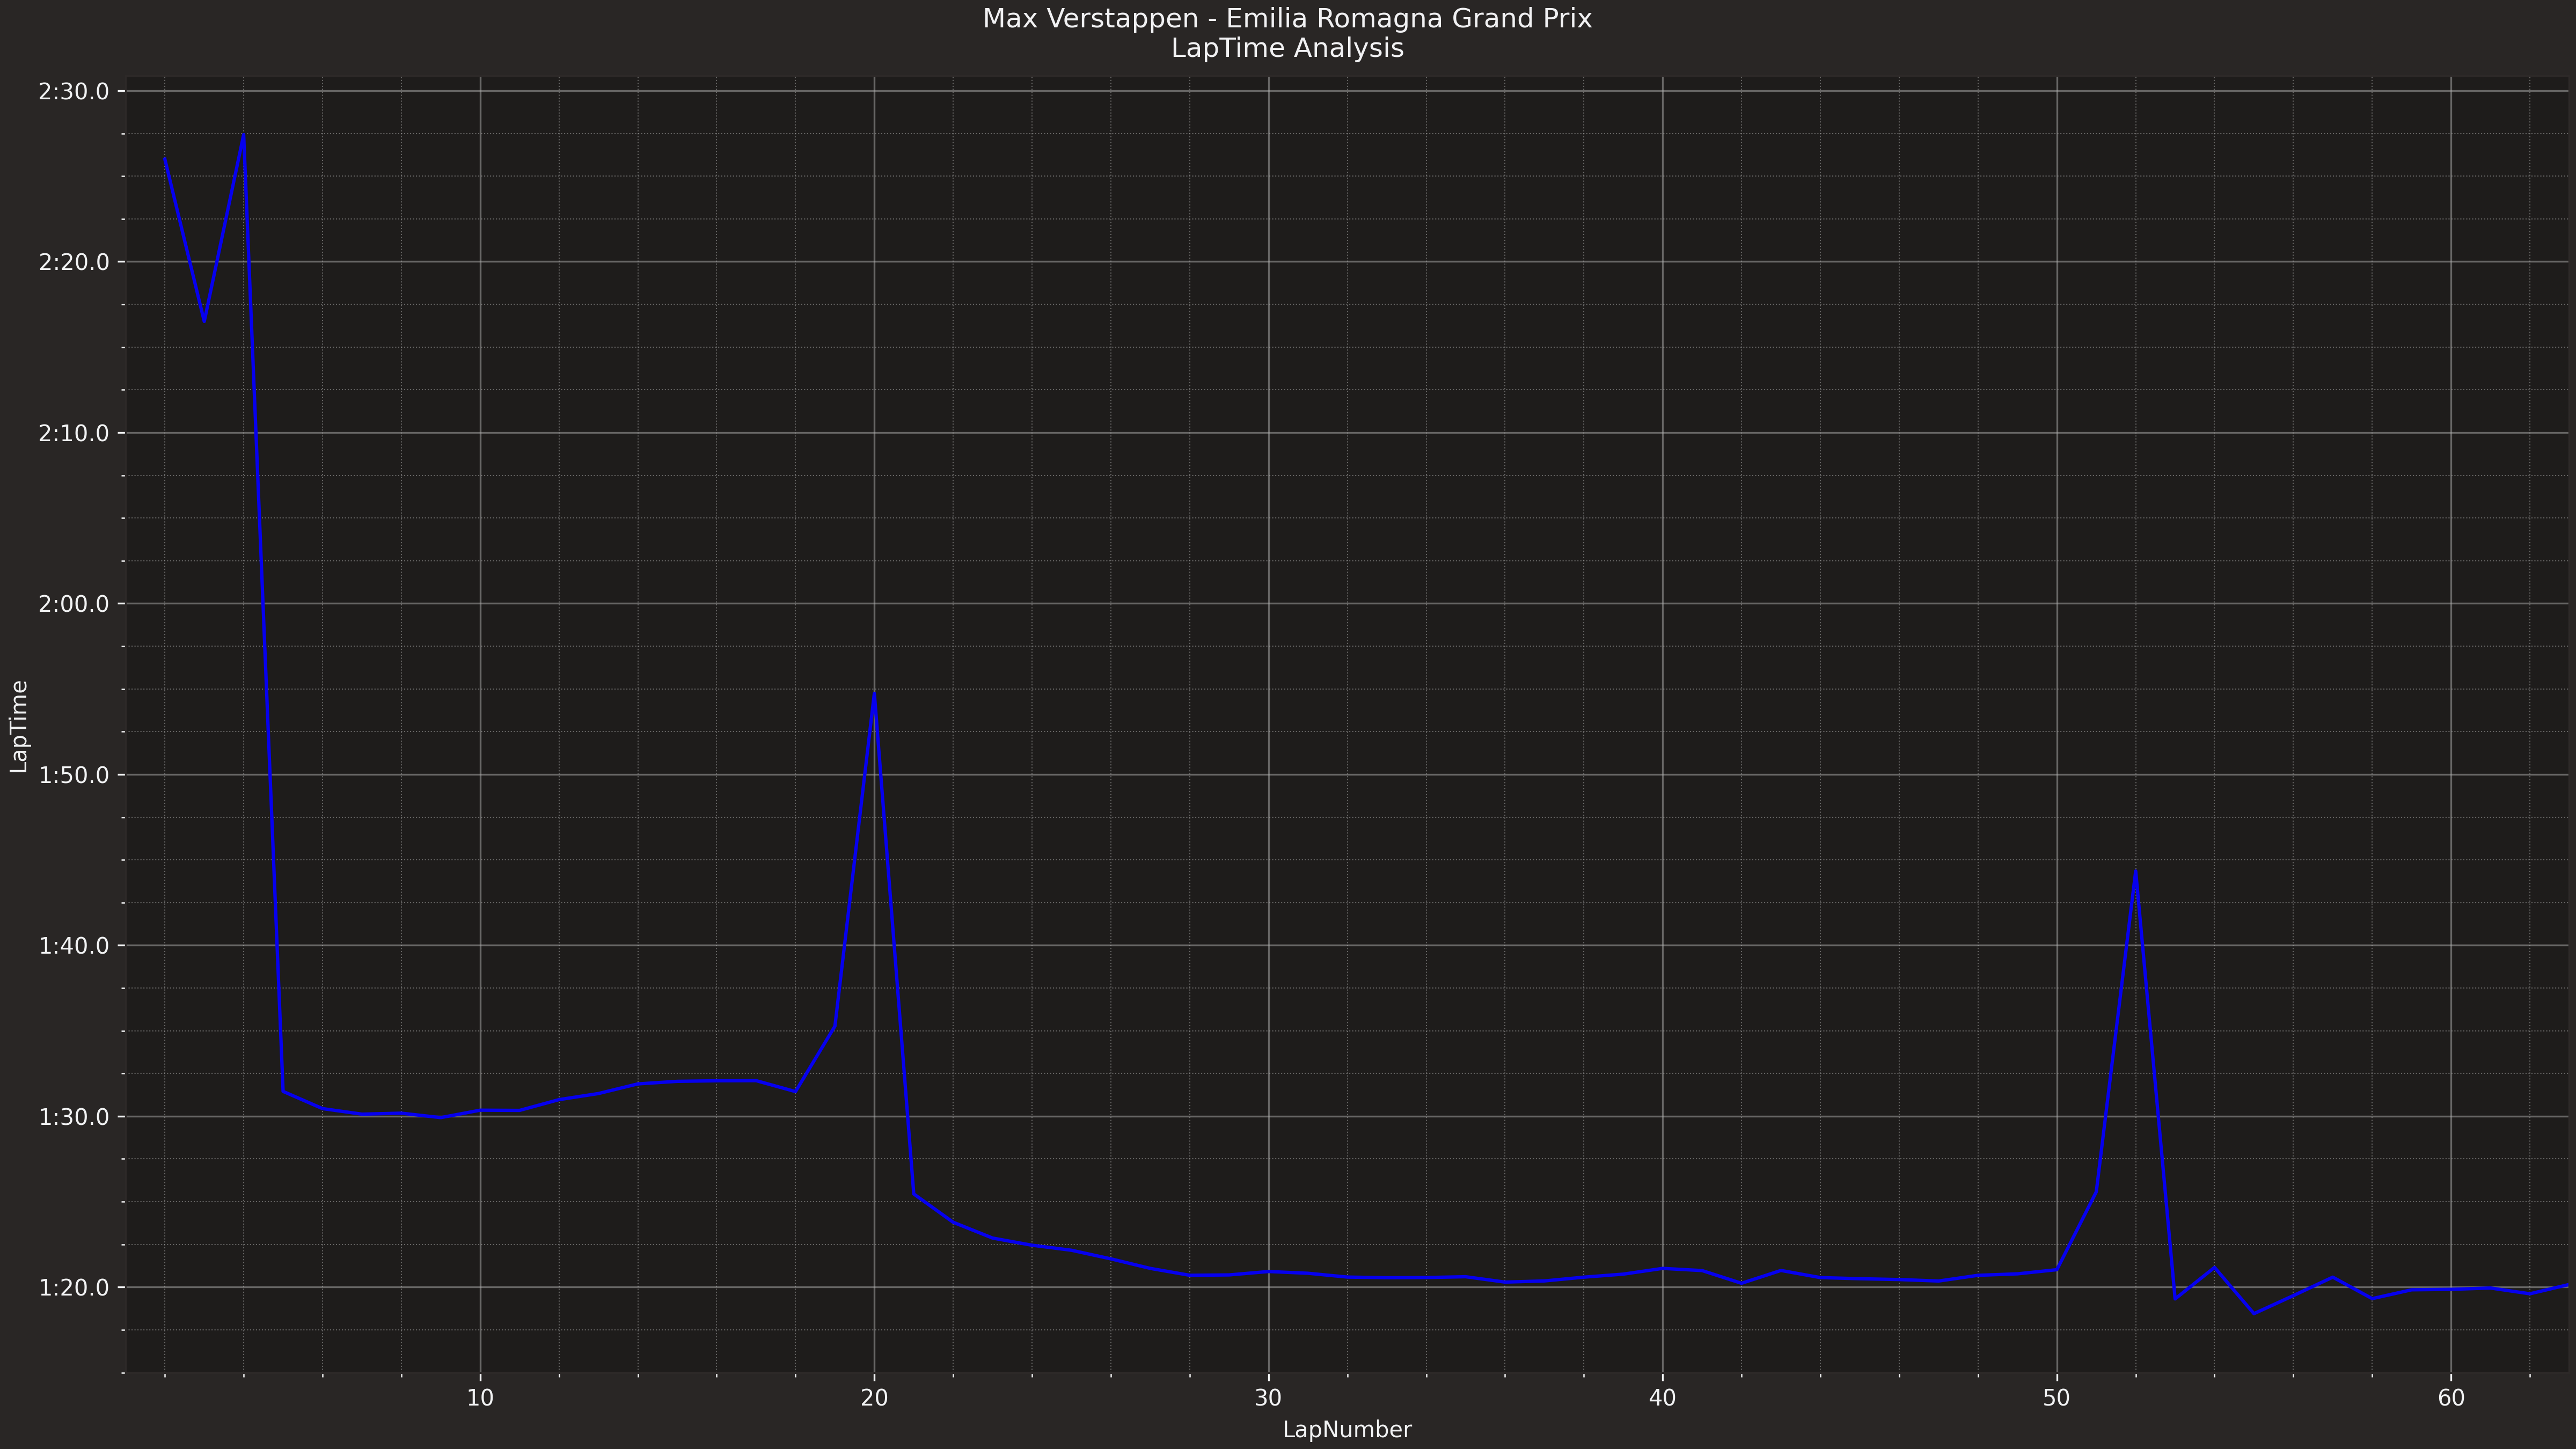Click the highest lap-time peak near lap 4
The height and width of the screenshot is (1449, 2576).
point(243,136)
